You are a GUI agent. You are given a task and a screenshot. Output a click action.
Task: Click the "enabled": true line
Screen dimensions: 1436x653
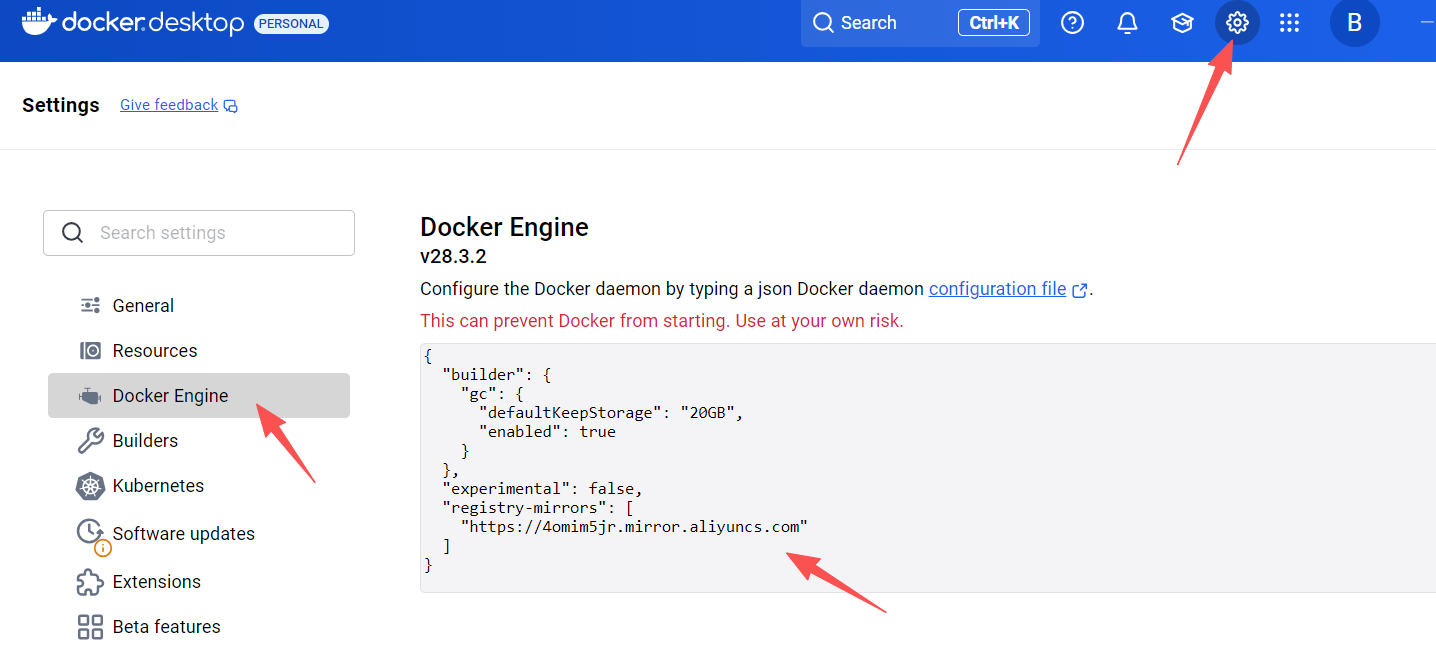(547, 432)
